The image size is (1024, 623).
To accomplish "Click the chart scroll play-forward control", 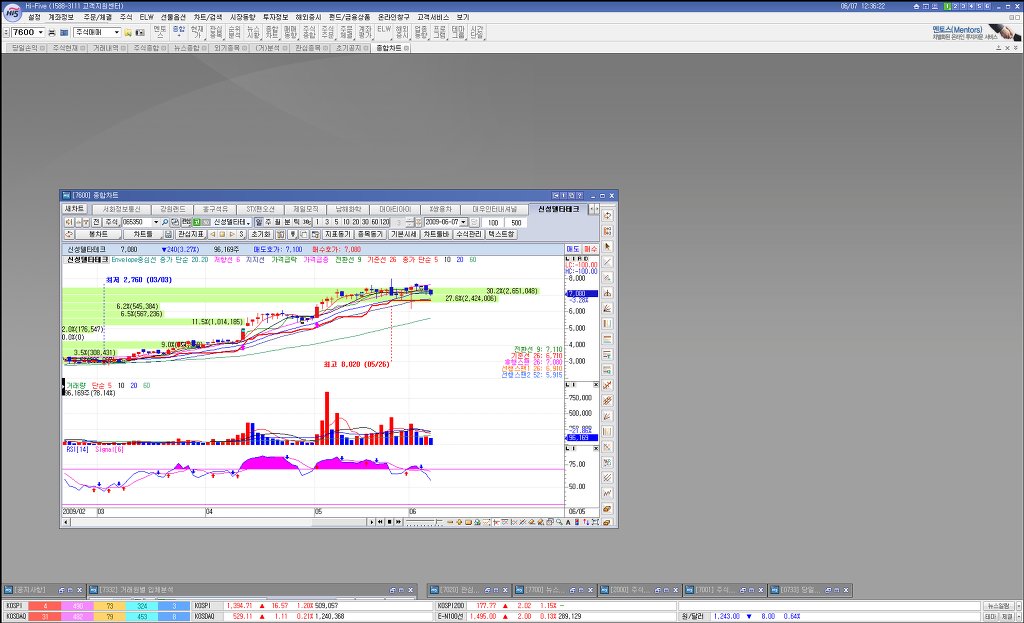I will 372,522.
